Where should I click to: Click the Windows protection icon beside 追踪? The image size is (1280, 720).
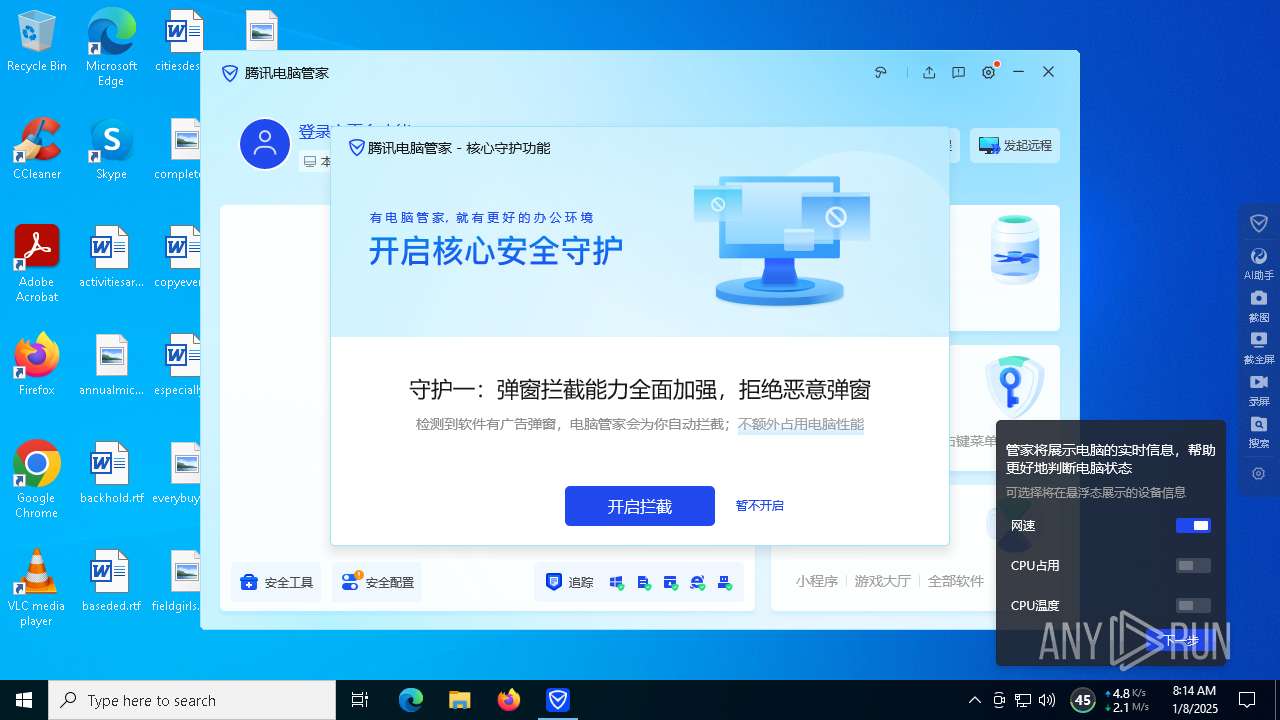[616, 582]
